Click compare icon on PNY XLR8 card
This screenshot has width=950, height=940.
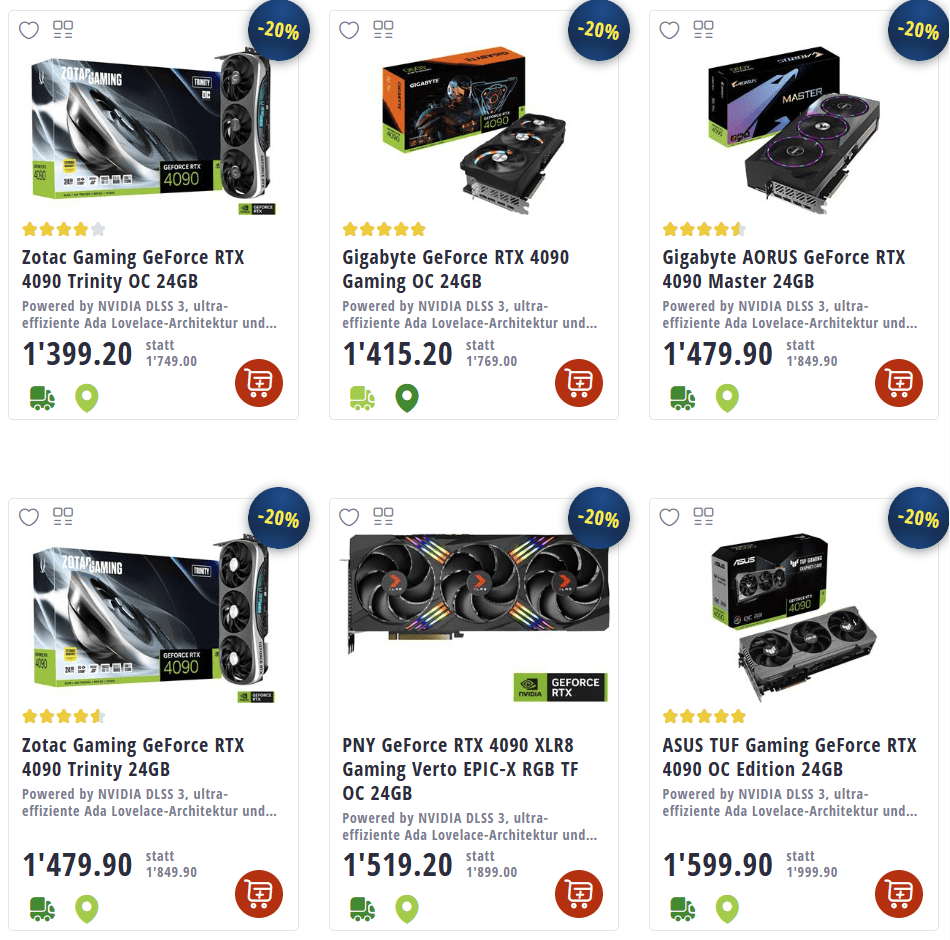point(383,516)
